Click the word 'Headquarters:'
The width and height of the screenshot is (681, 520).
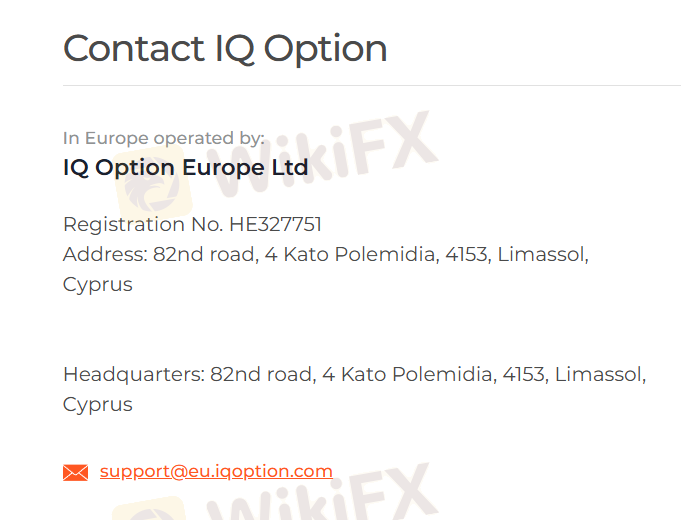click(x=134, y=374)
